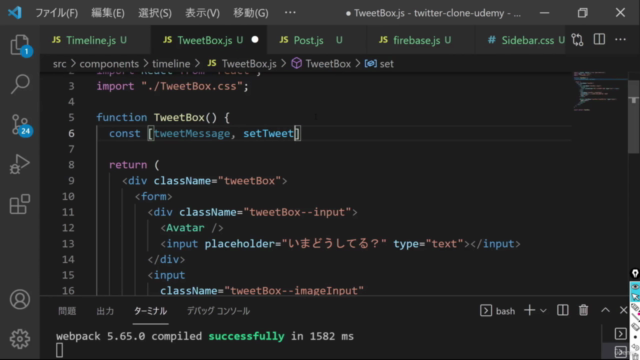Open the ファイル(F) menu
The height and width of the screenshot is (360, 640).
[56, 13]
